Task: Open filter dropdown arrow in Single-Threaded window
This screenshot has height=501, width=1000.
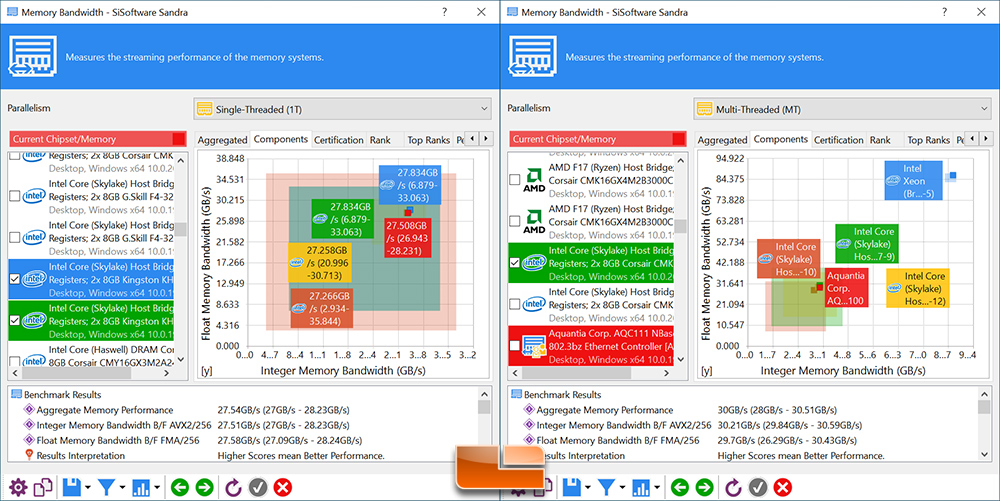Action: (122, 488)
